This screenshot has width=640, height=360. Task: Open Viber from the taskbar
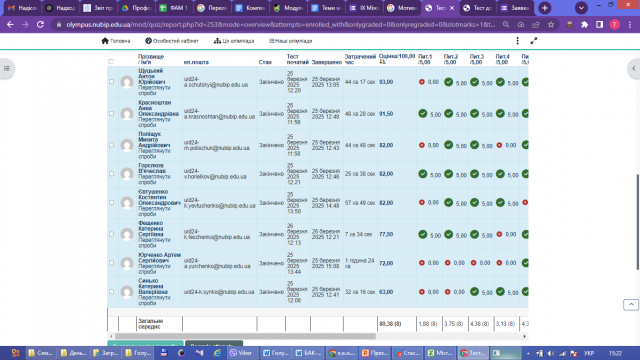tap(241, 353)
